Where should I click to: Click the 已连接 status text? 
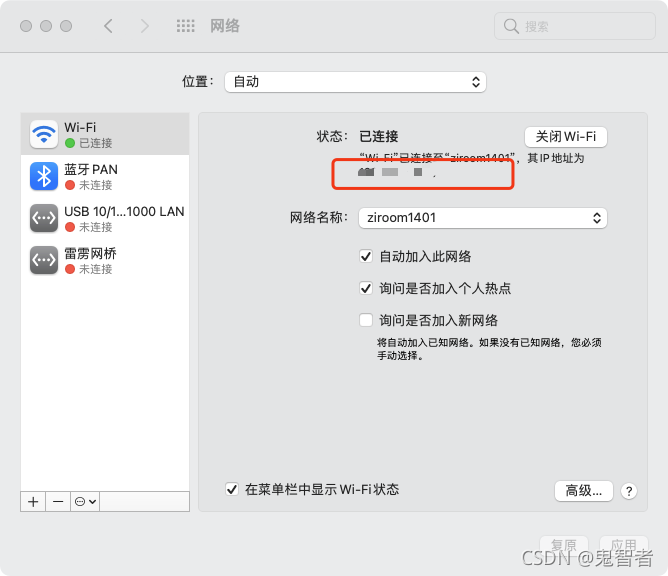379,136
